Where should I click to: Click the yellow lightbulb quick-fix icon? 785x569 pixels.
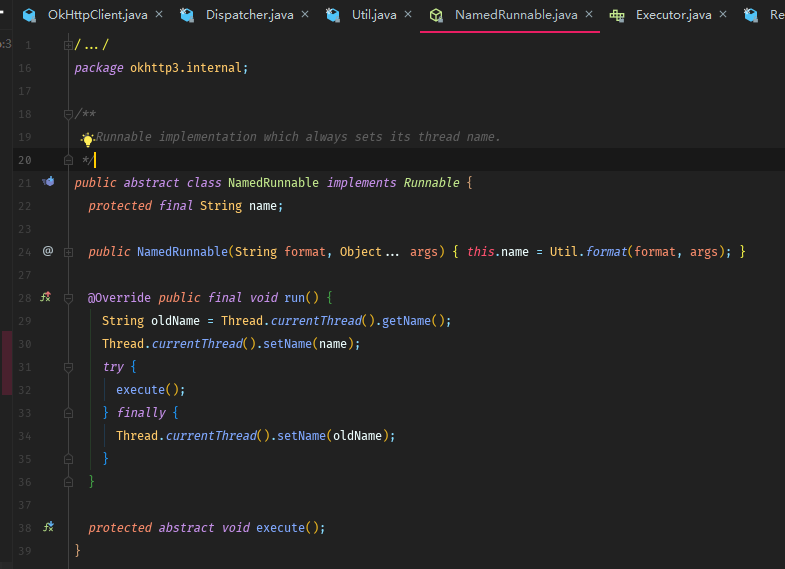(x=88, y=139)
